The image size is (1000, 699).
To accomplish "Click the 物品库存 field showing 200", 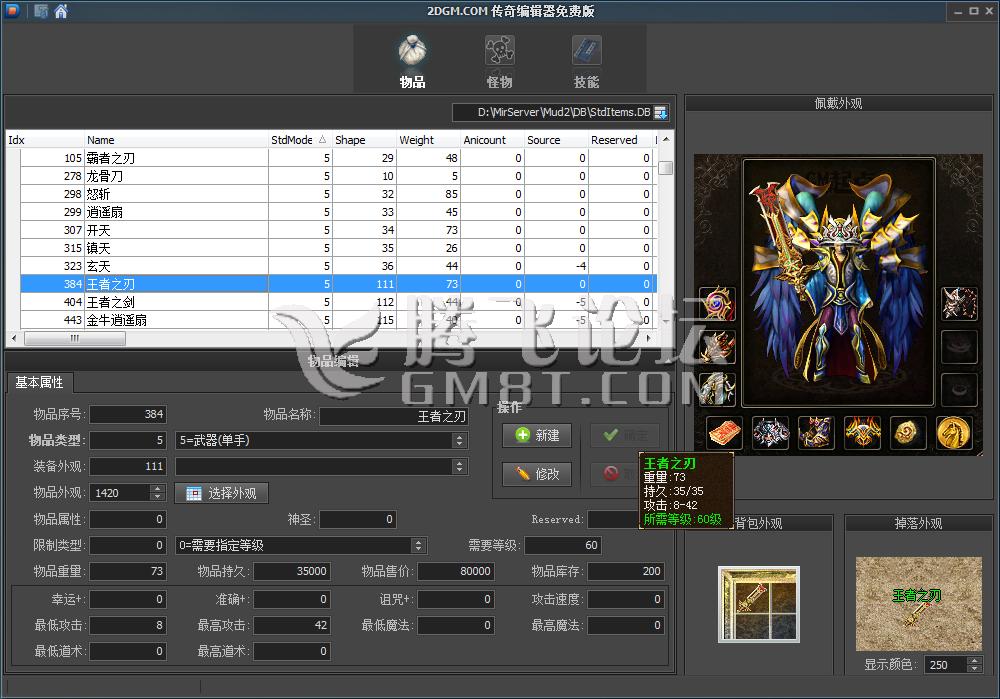I will [x=626, y=571].
